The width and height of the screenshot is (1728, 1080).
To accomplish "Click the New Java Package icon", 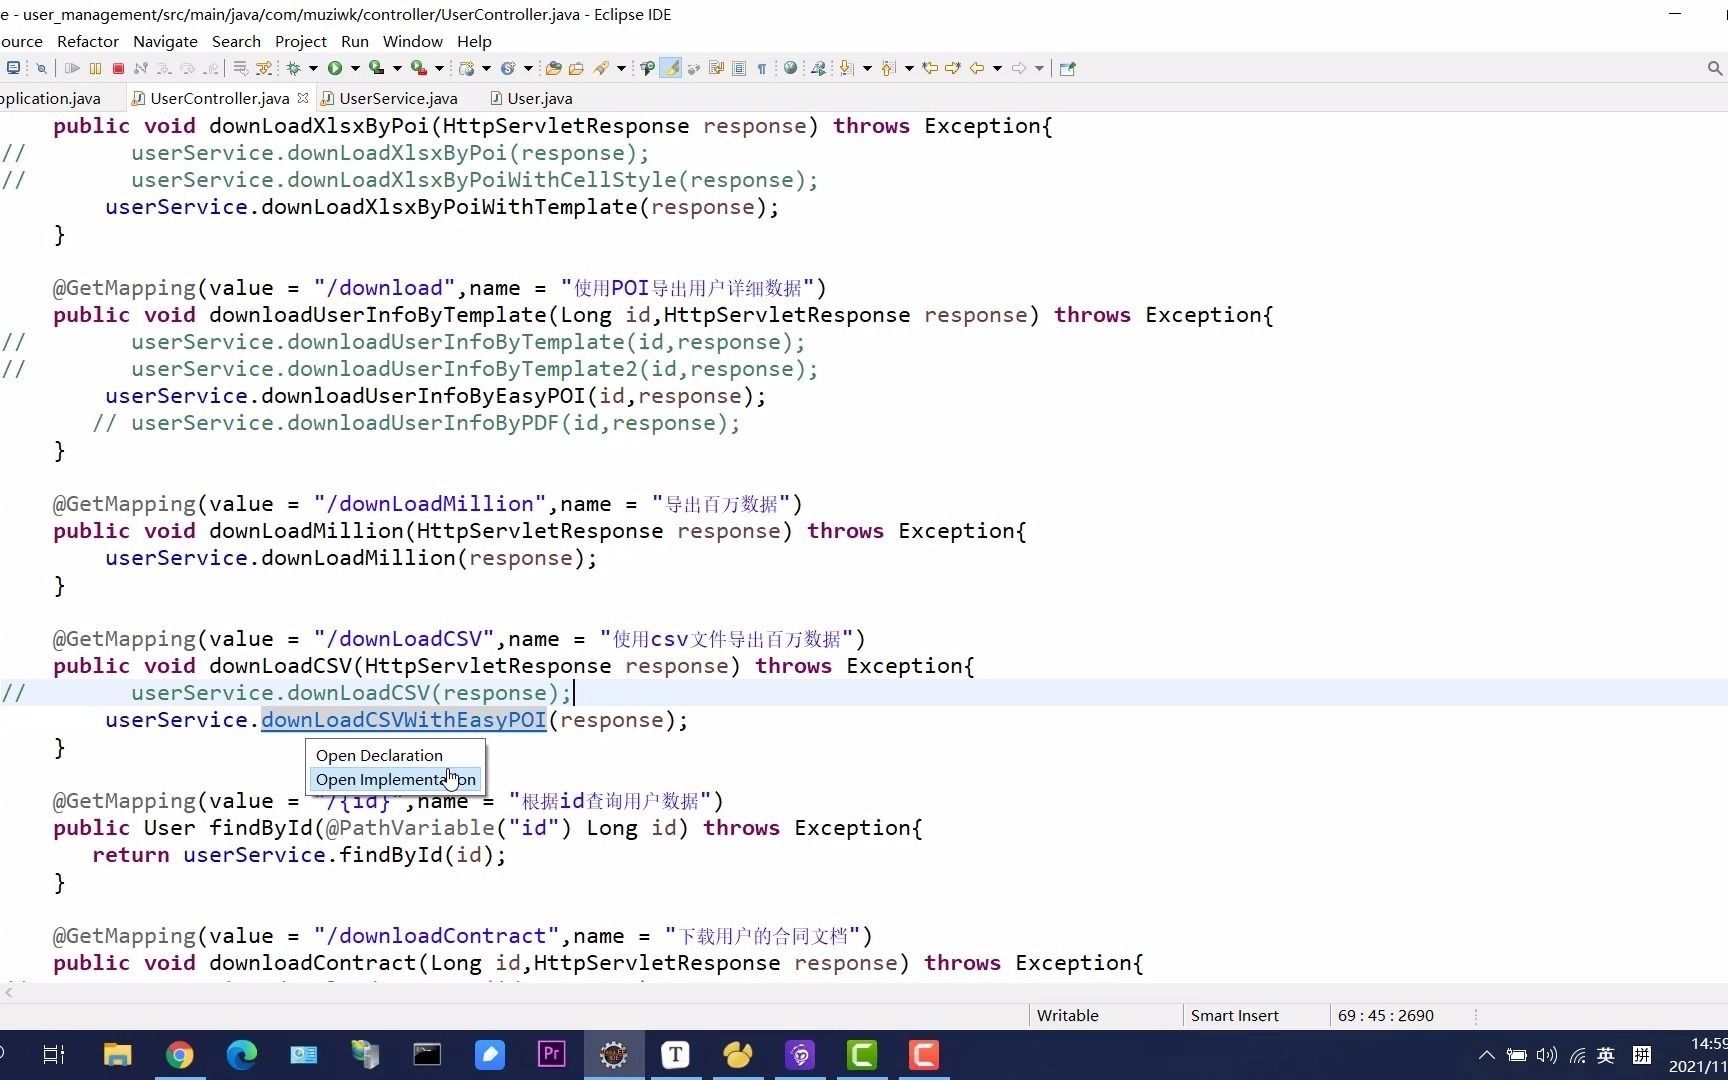I will 466,68.
